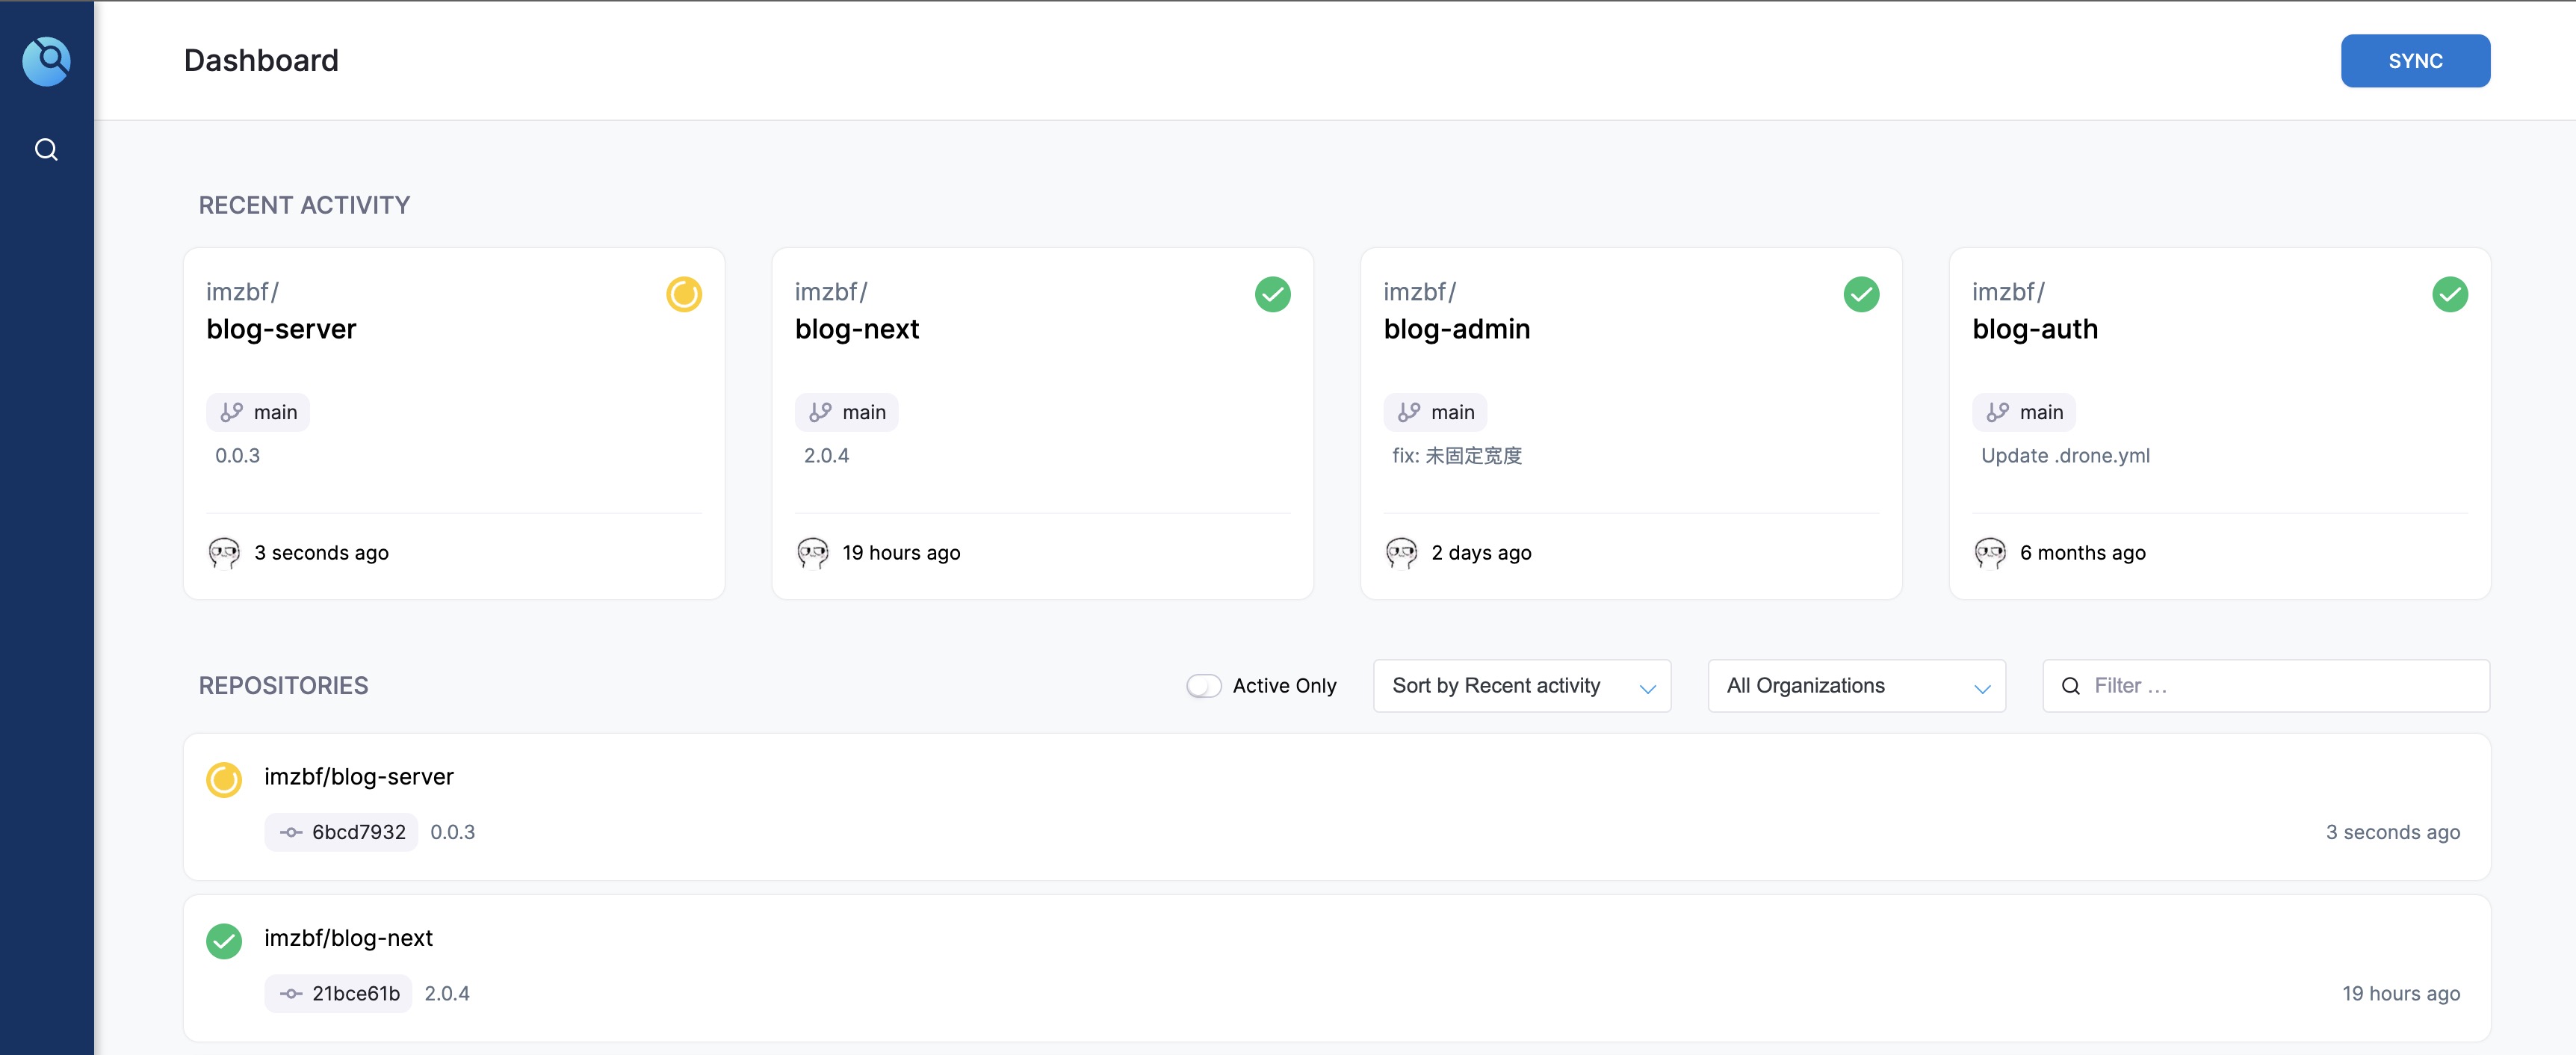Screen dimensions: 2576x1055
Task: Click the SYNC button
Action: [x=2415, y=61]
